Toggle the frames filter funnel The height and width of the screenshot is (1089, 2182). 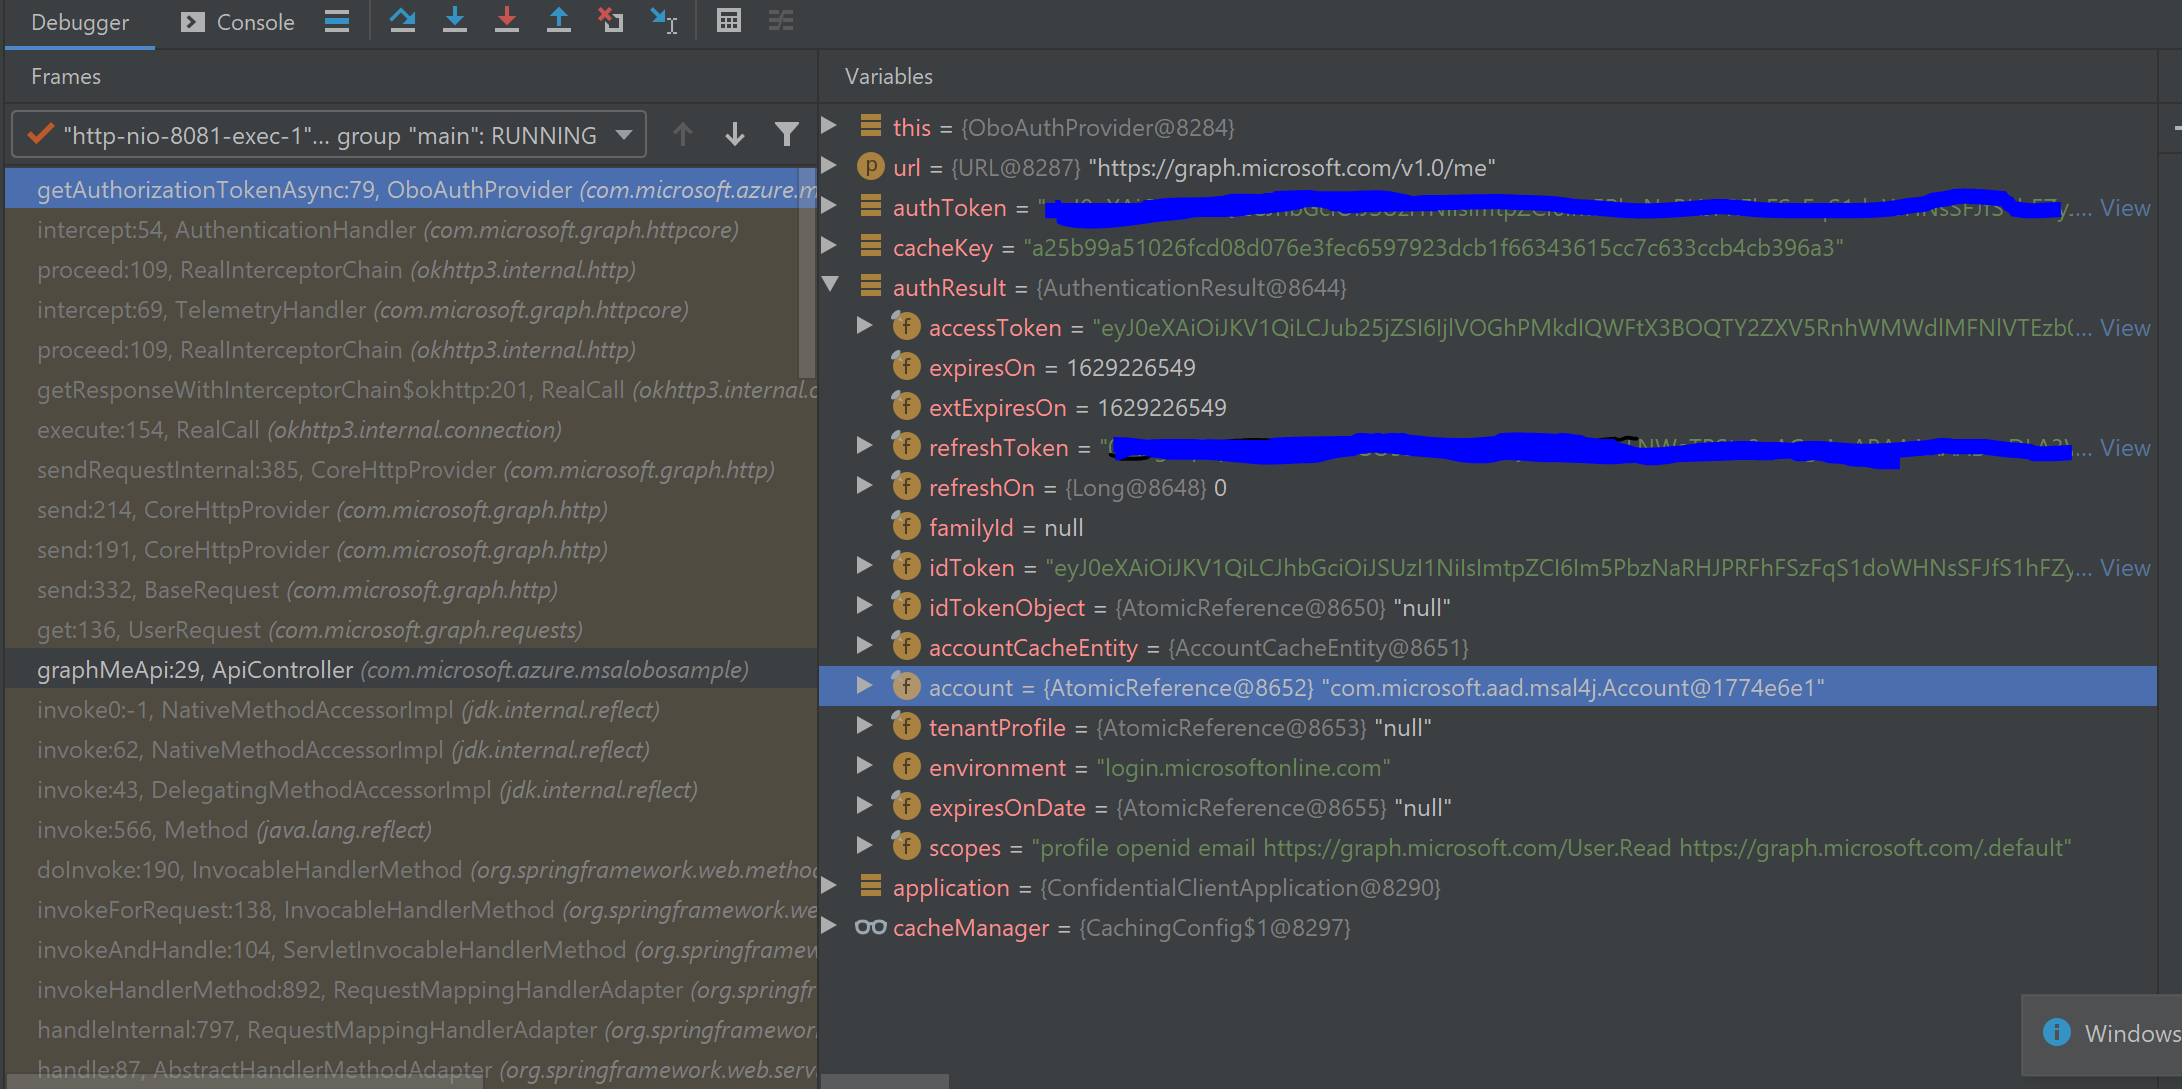point(787,133)
